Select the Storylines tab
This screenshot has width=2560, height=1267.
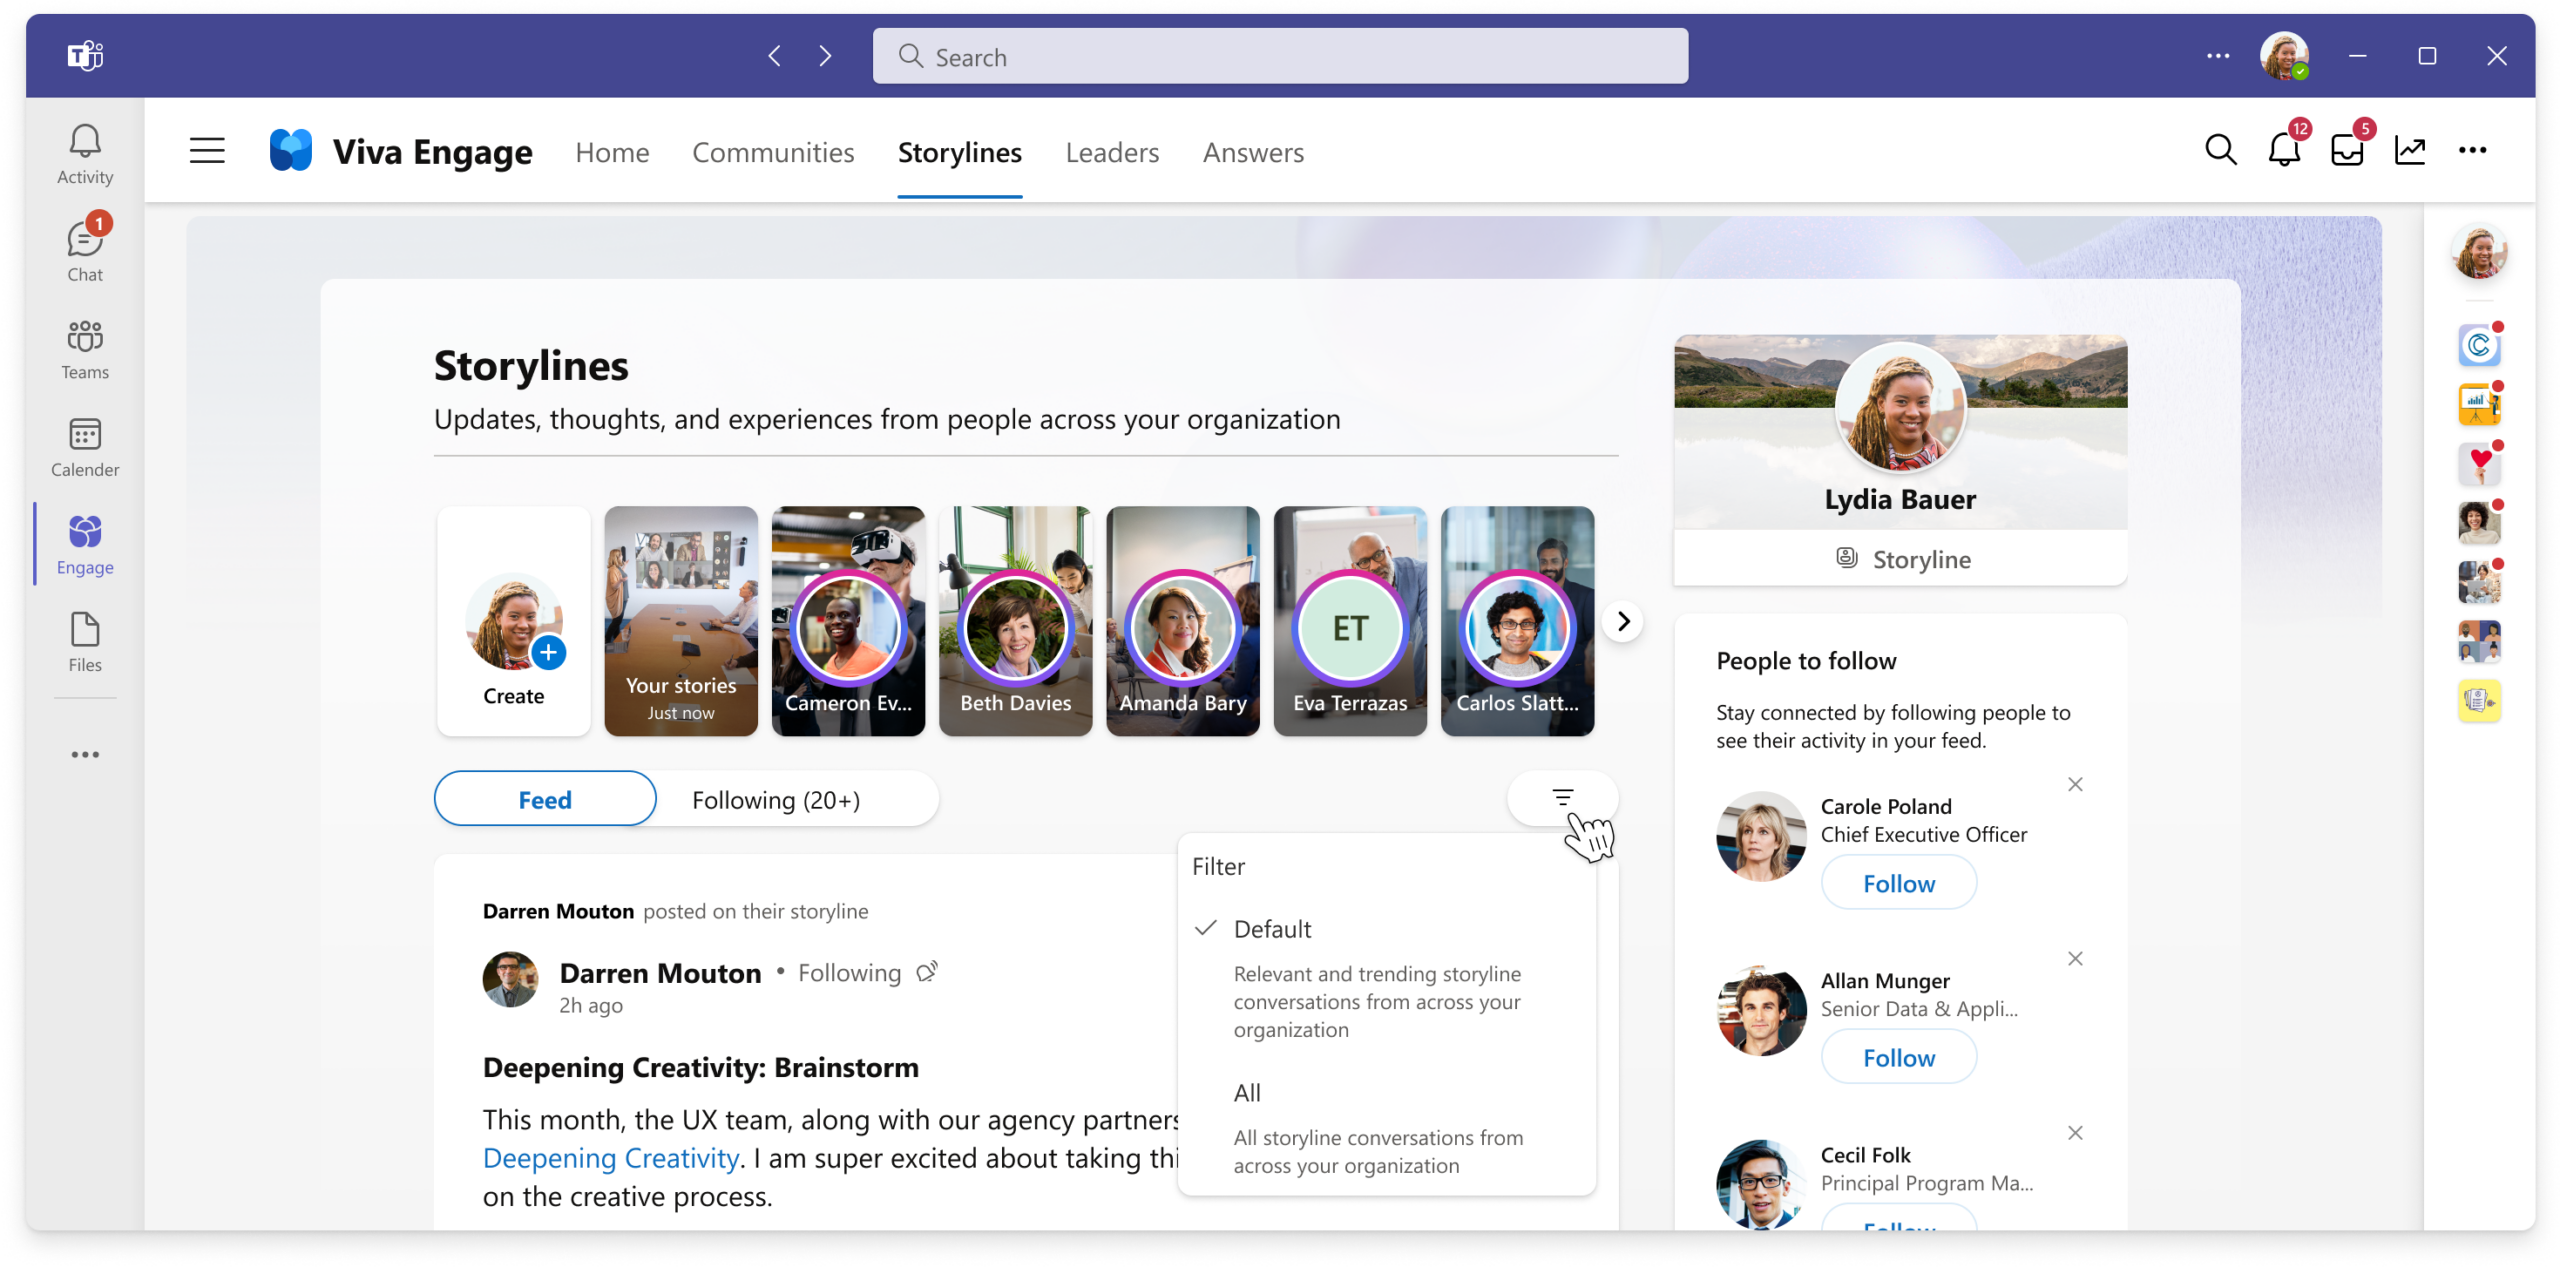[x=959, y=152]
